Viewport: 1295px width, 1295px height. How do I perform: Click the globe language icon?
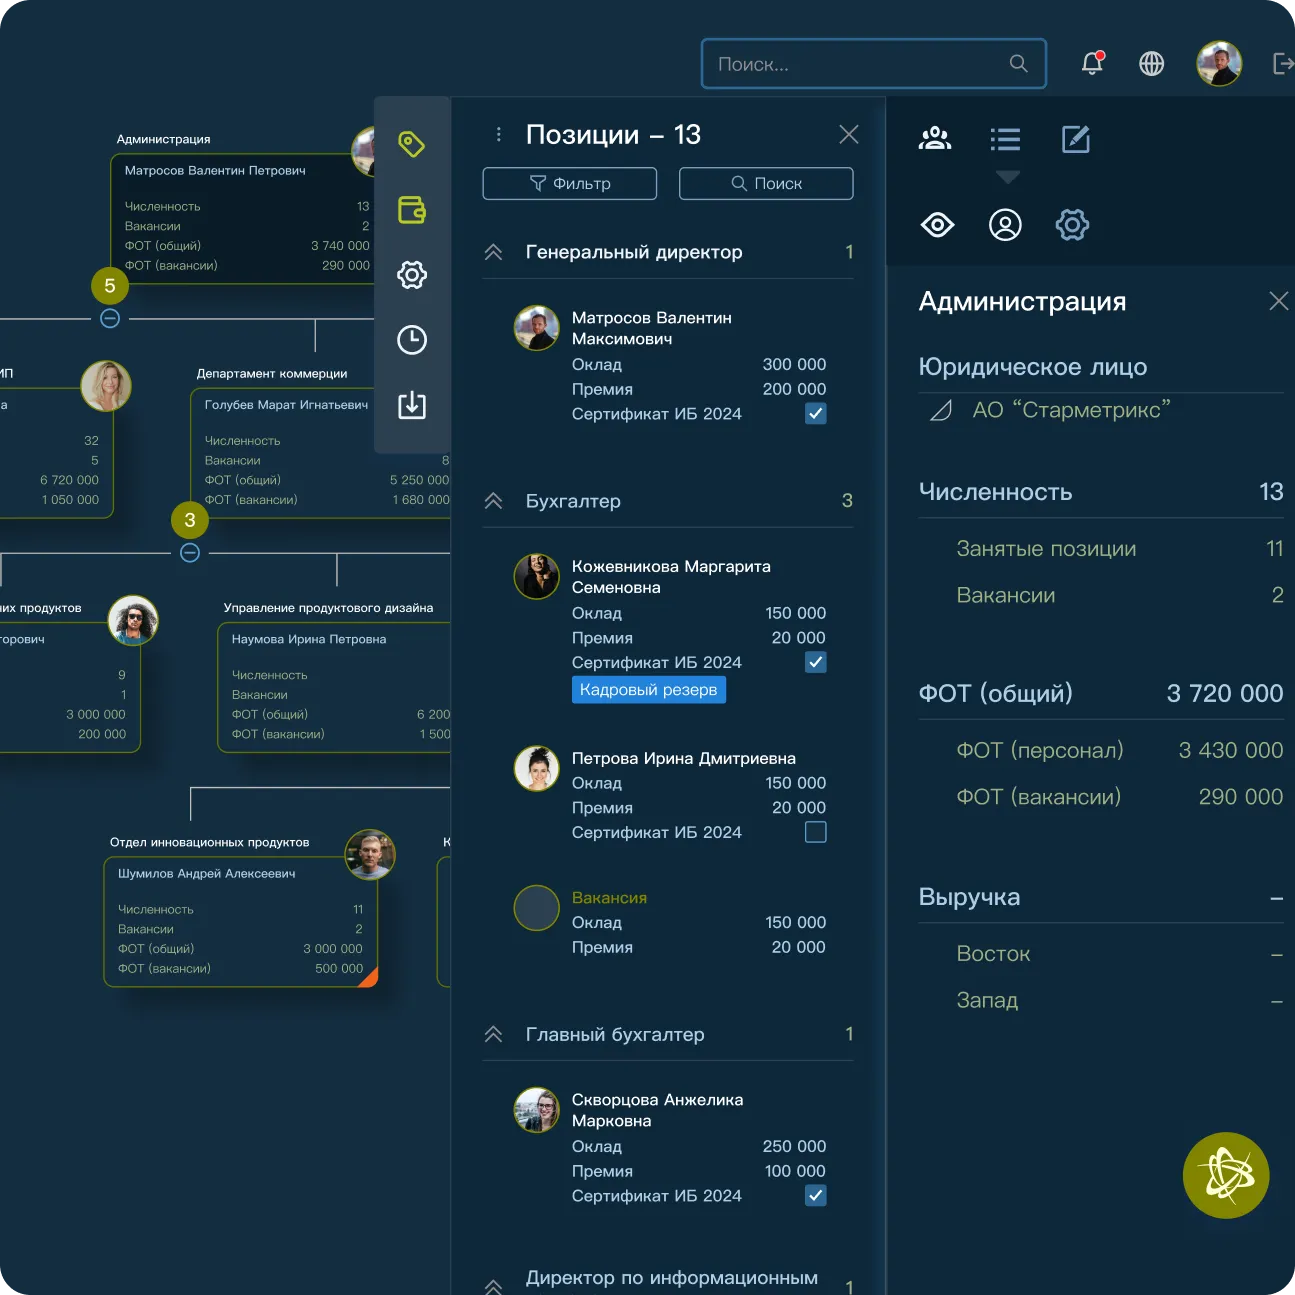(1151, 64)
